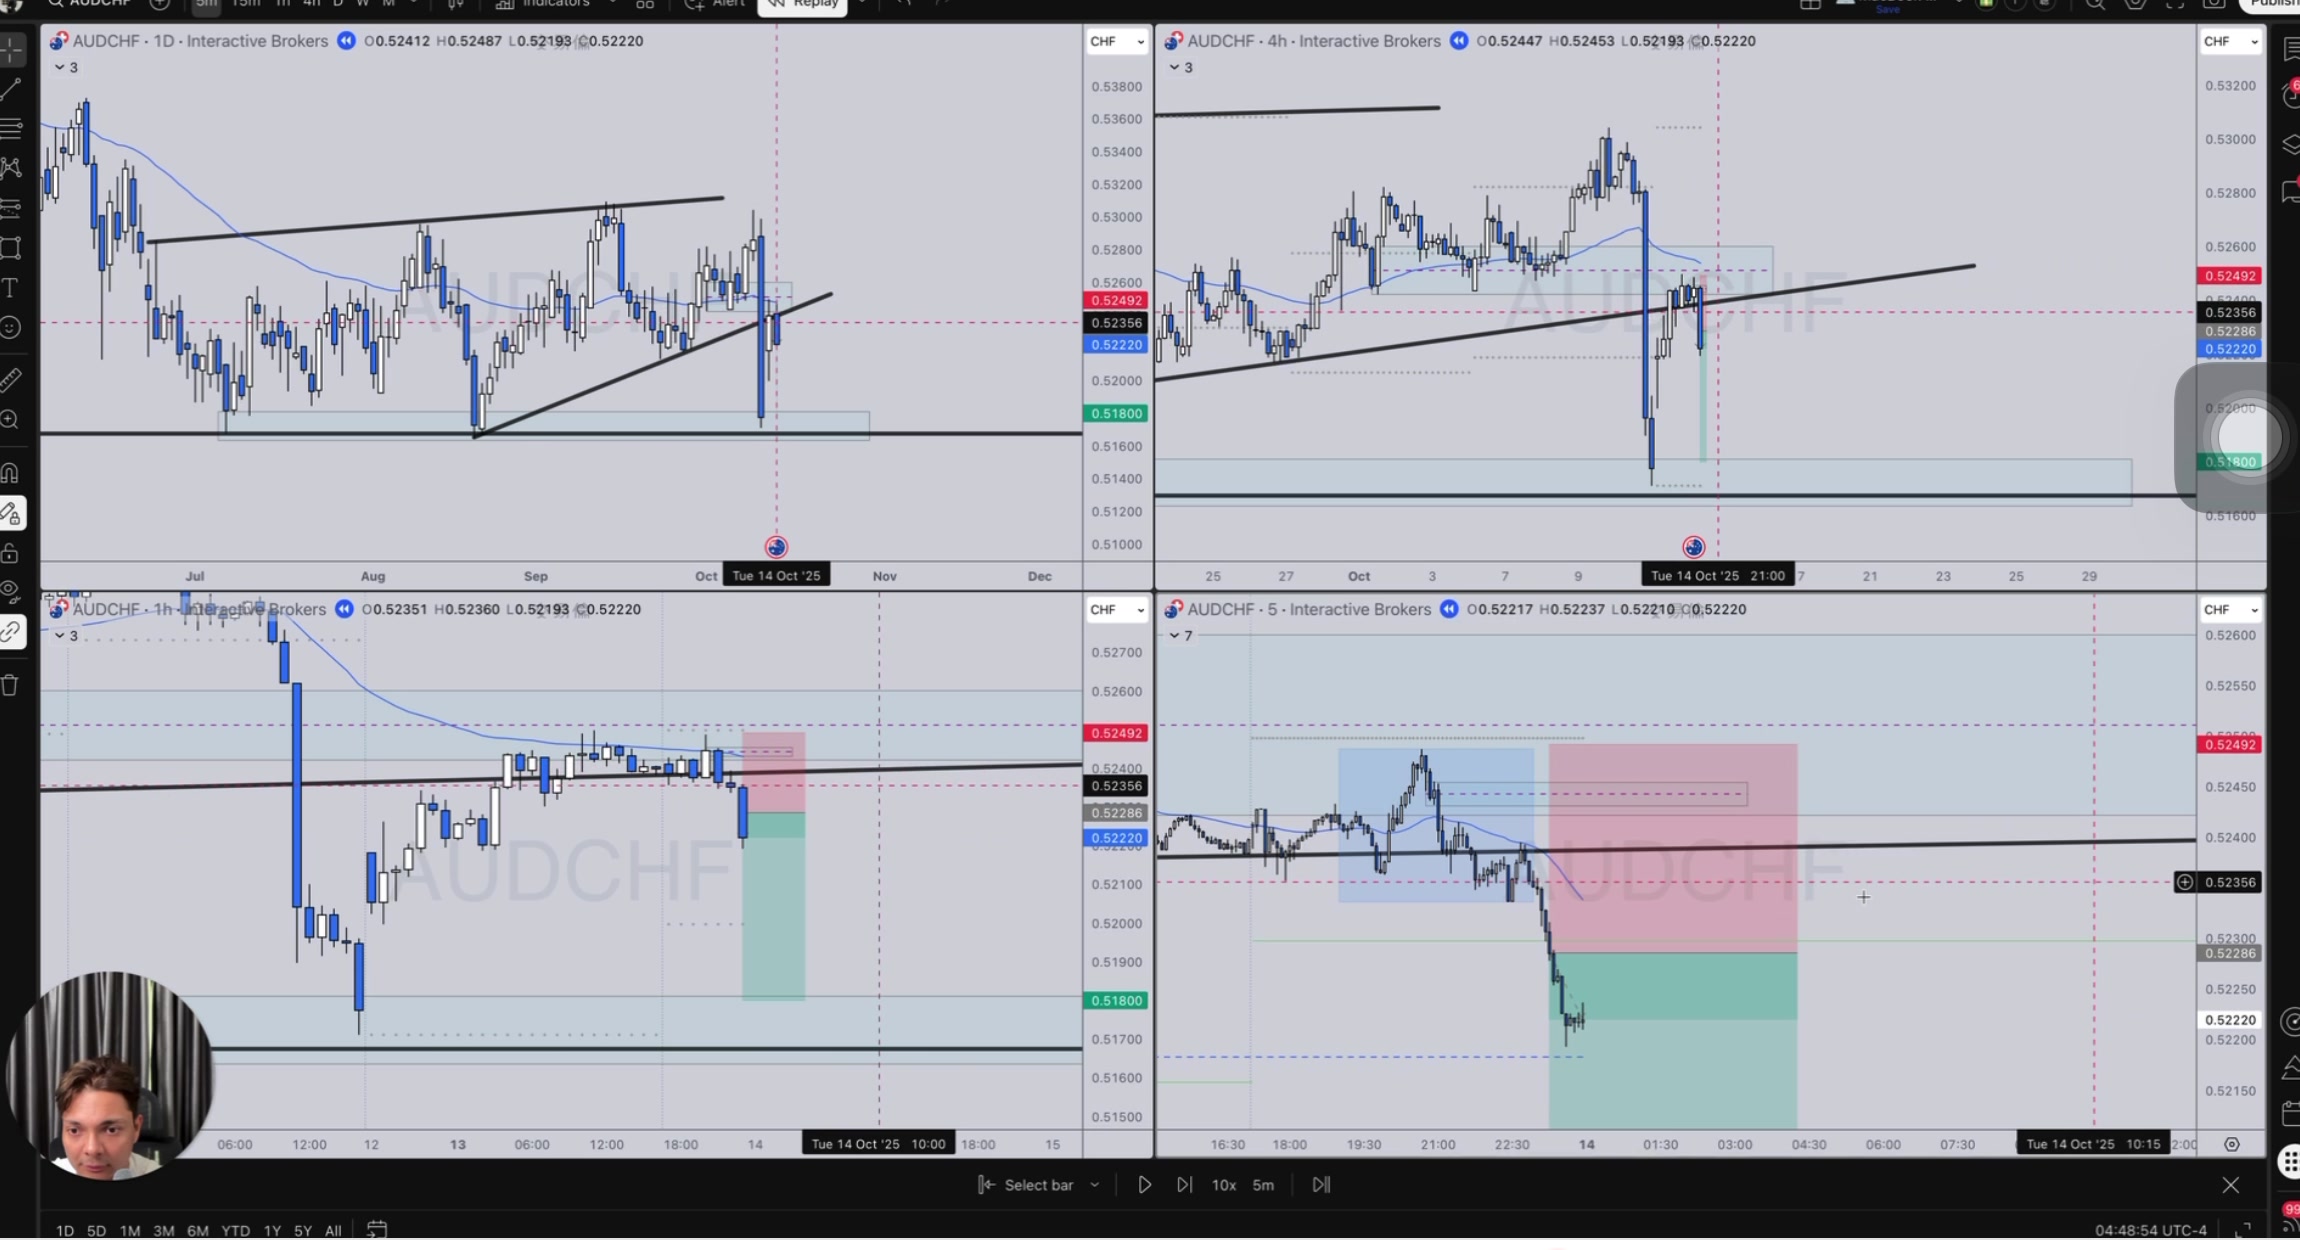Image resolution: width=2300 pixels, height=1250 pixels.
Task: Select the rectangle shapes tool
Action: (x=11, y=248)
